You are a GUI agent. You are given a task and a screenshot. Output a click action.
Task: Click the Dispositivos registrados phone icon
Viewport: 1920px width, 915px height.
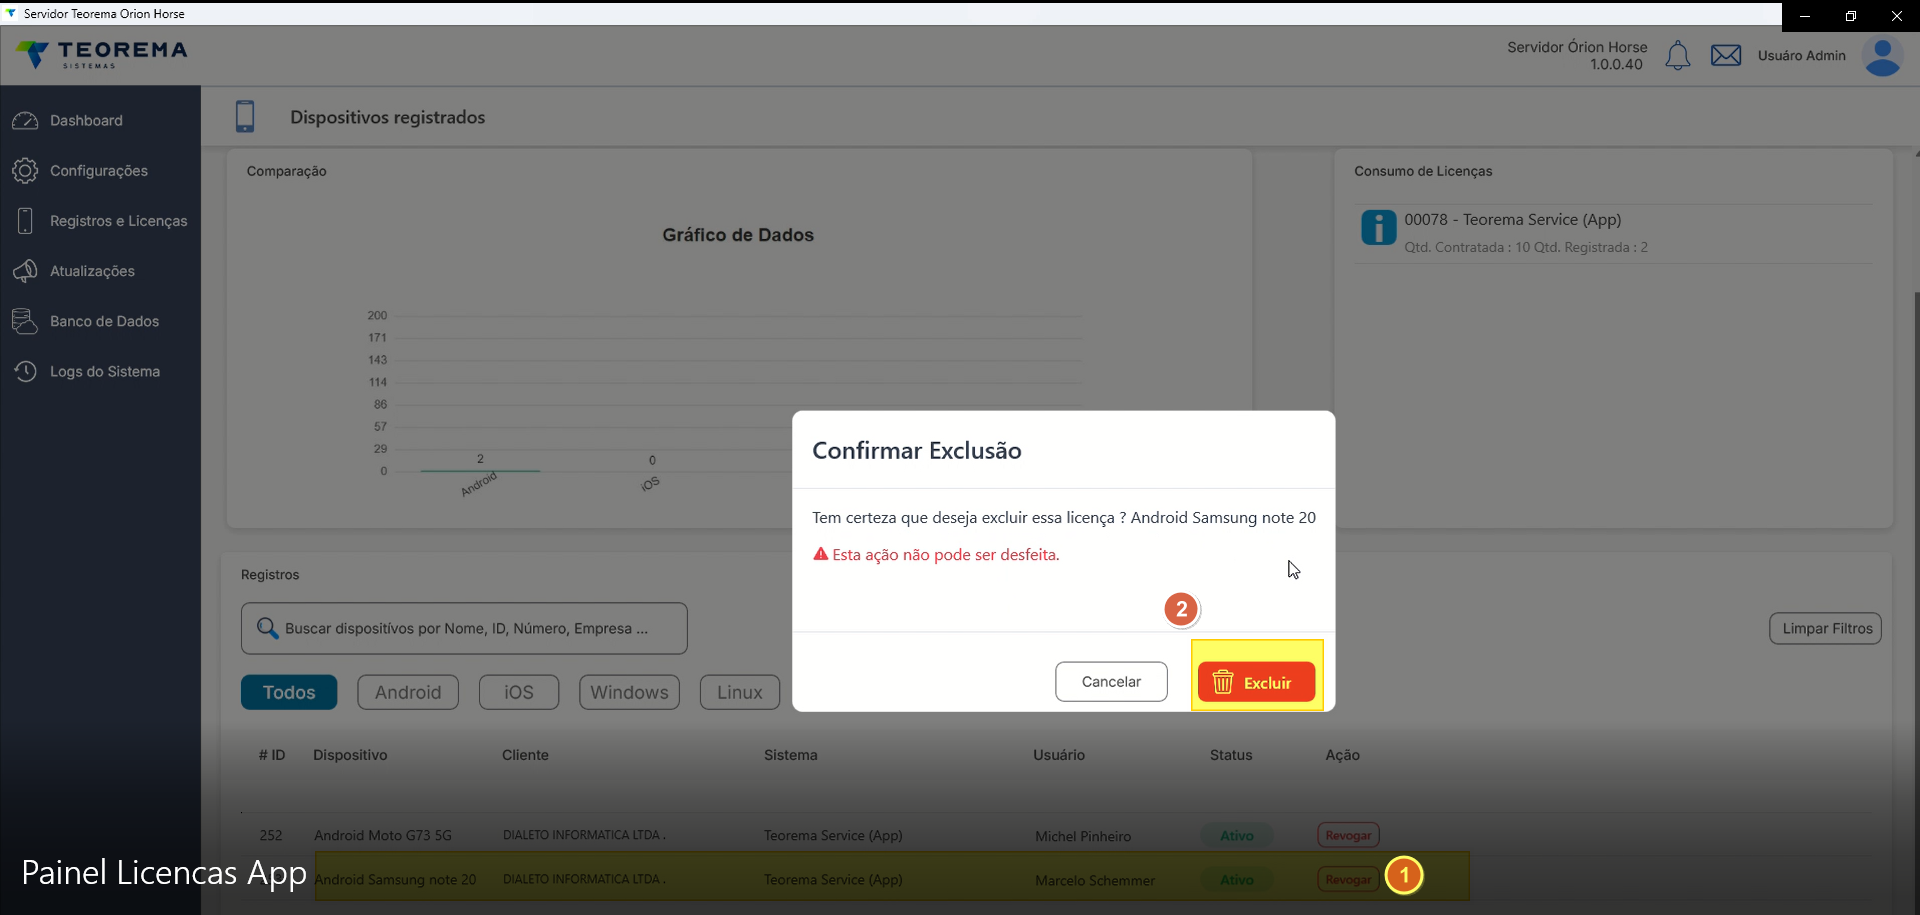(245, 116)
